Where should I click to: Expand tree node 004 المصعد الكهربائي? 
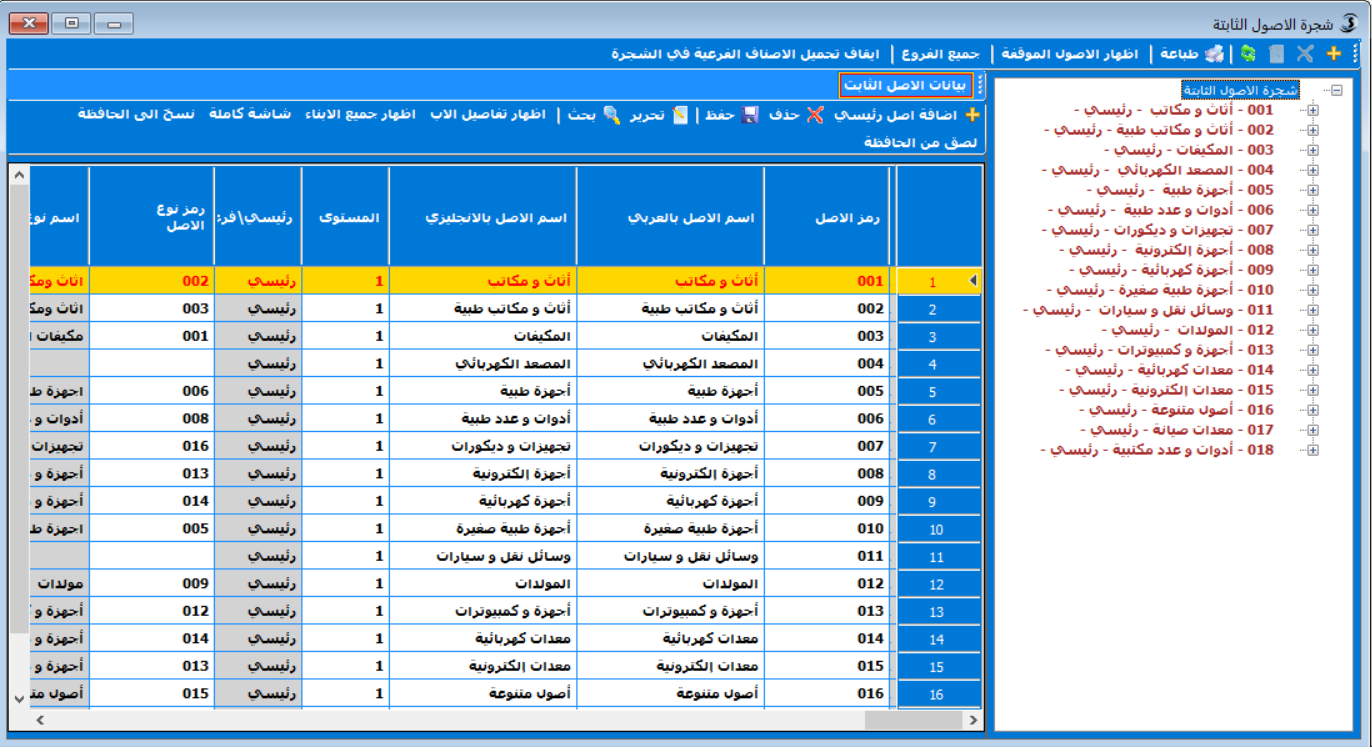pos(1313,170)
